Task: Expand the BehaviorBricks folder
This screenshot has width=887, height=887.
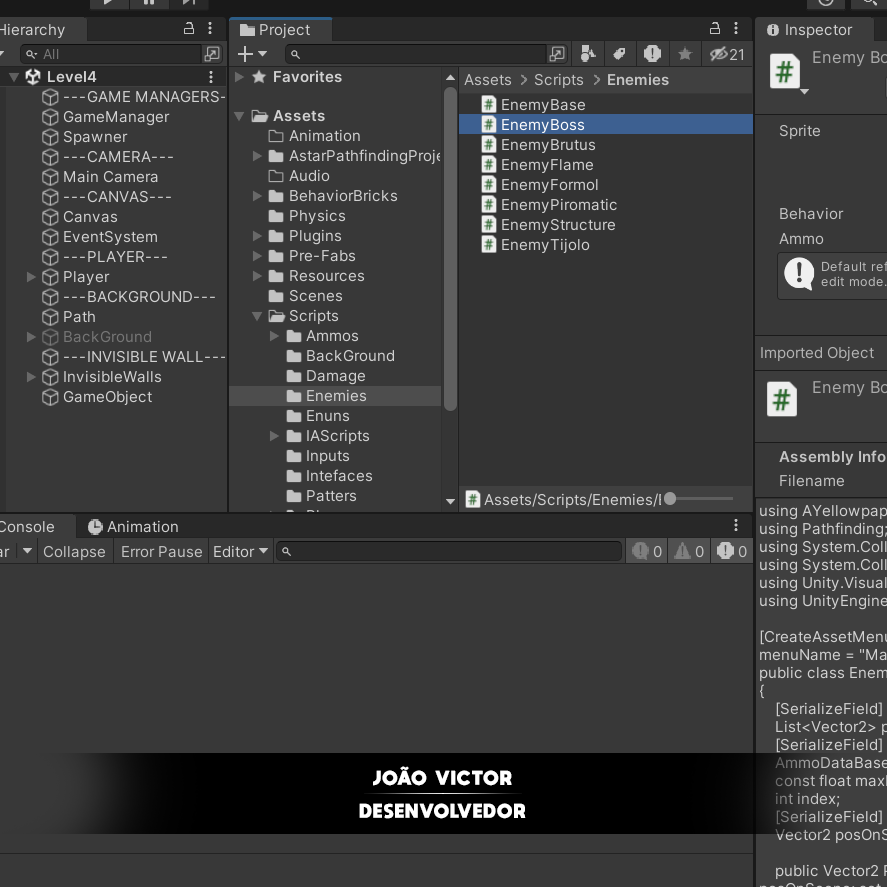Action: pyautogui.click(x=257, y=196)
